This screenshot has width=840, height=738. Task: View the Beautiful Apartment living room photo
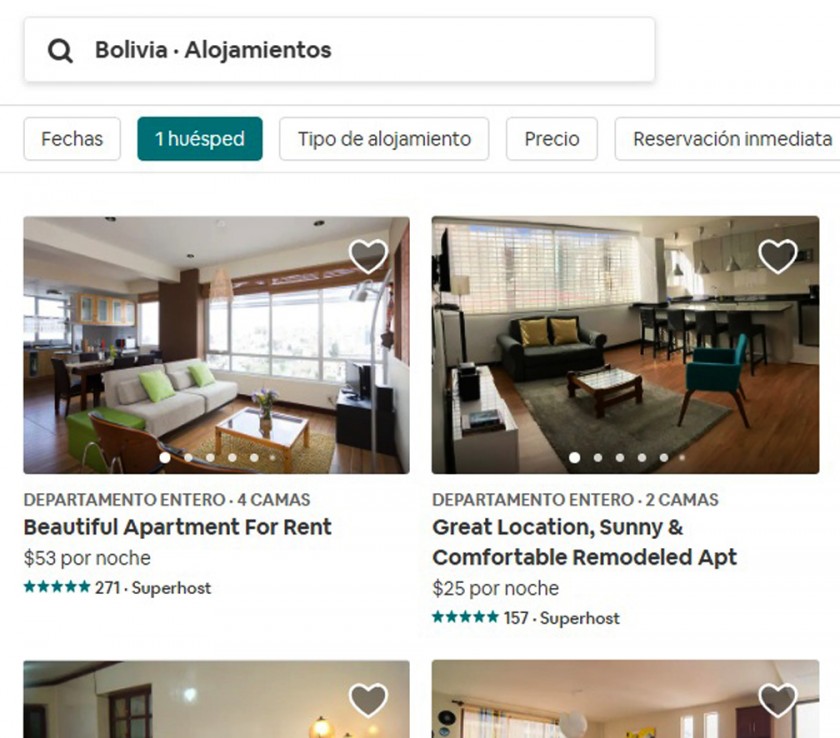coord(216,345)
